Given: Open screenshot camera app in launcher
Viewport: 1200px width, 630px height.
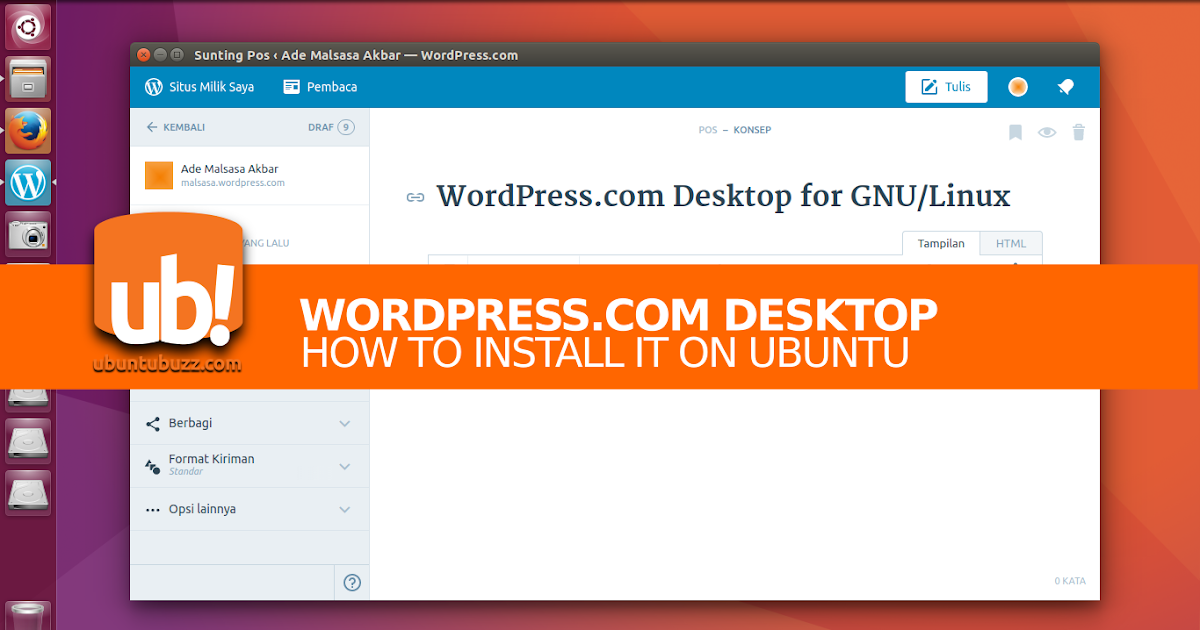Looking at the screenshot, I should 28,234.
